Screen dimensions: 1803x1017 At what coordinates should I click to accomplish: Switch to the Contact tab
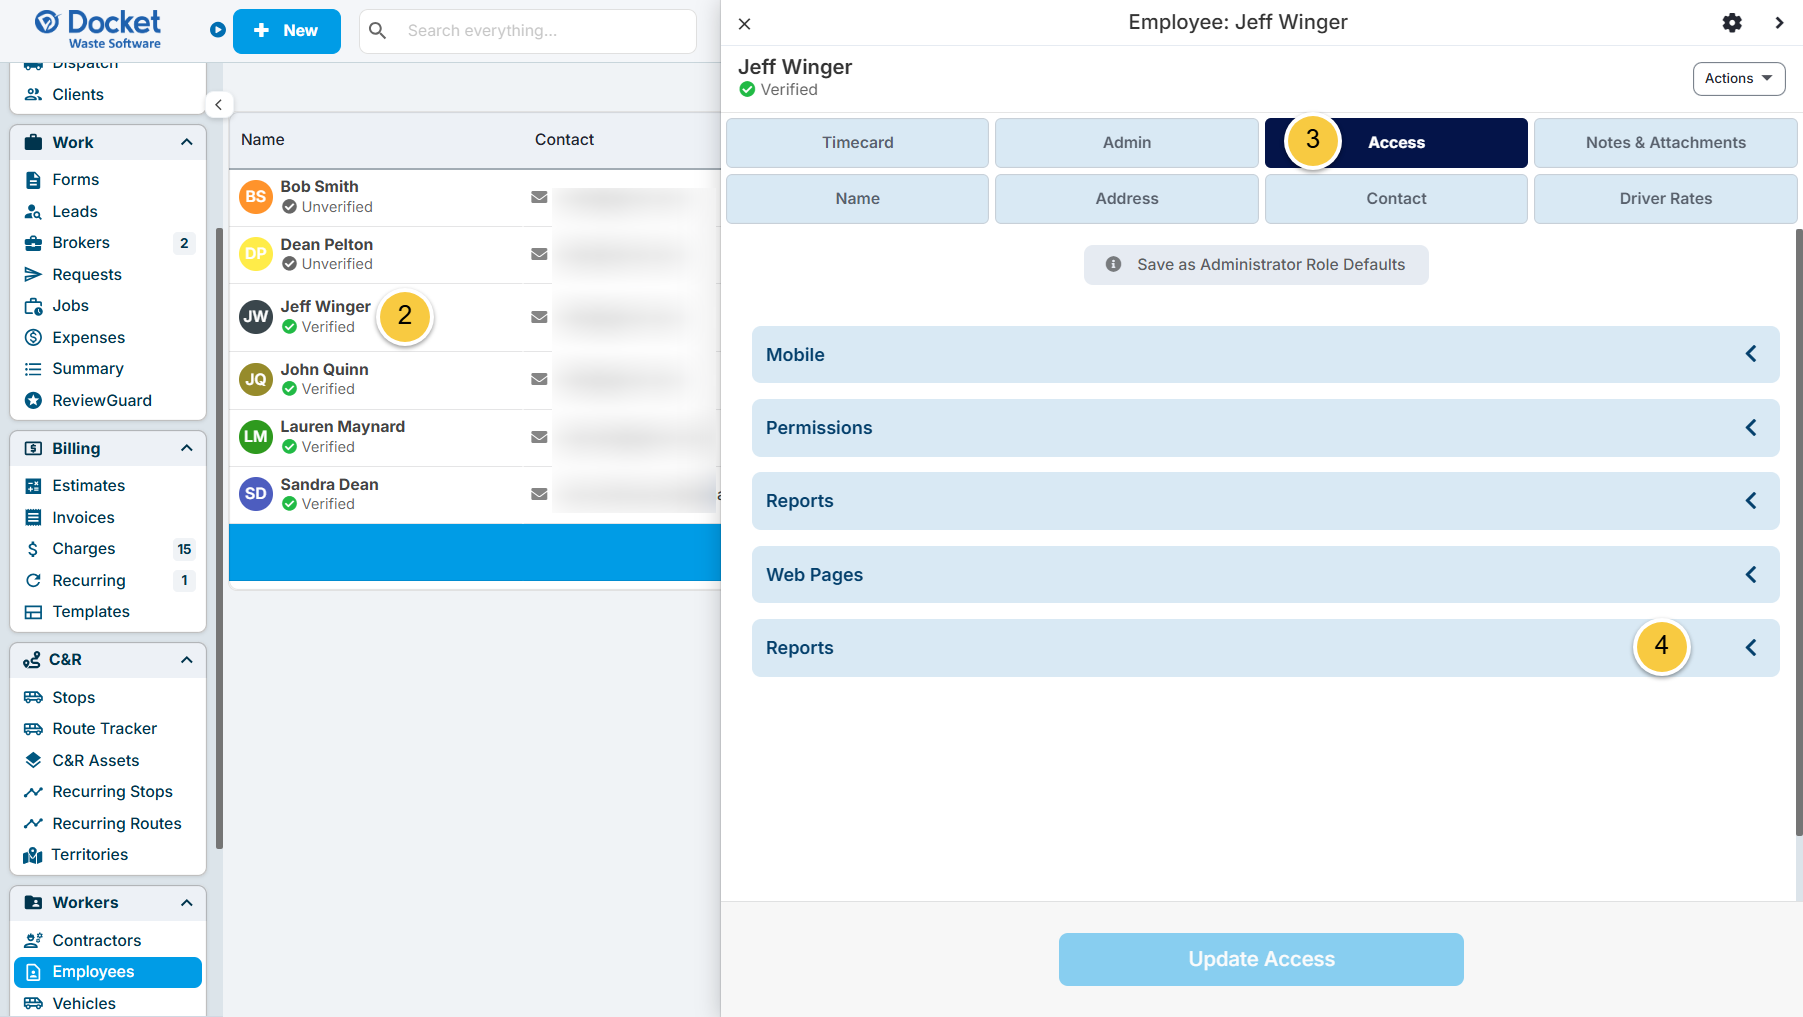(1396, 199)
